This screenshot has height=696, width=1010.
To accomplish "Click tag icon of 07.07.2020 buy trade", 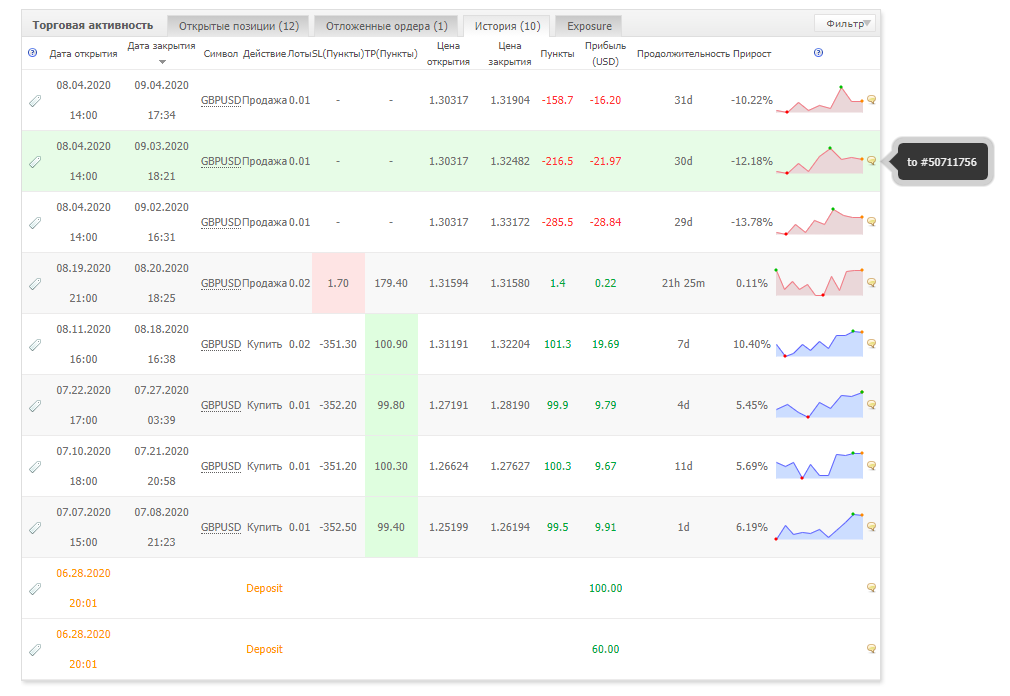I will tap(35, 527).
